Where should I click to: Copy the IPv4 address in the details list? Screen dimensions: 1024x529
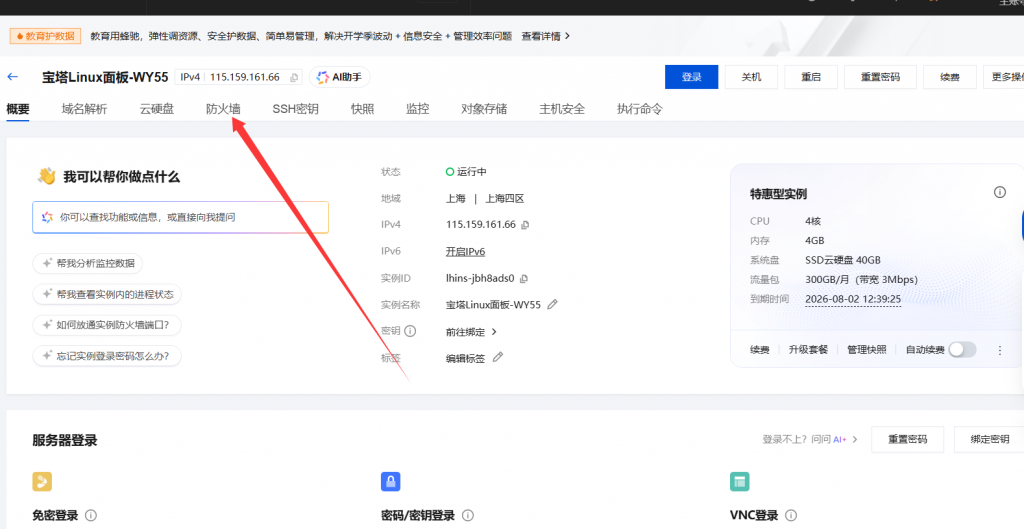[x=525, y=225]
